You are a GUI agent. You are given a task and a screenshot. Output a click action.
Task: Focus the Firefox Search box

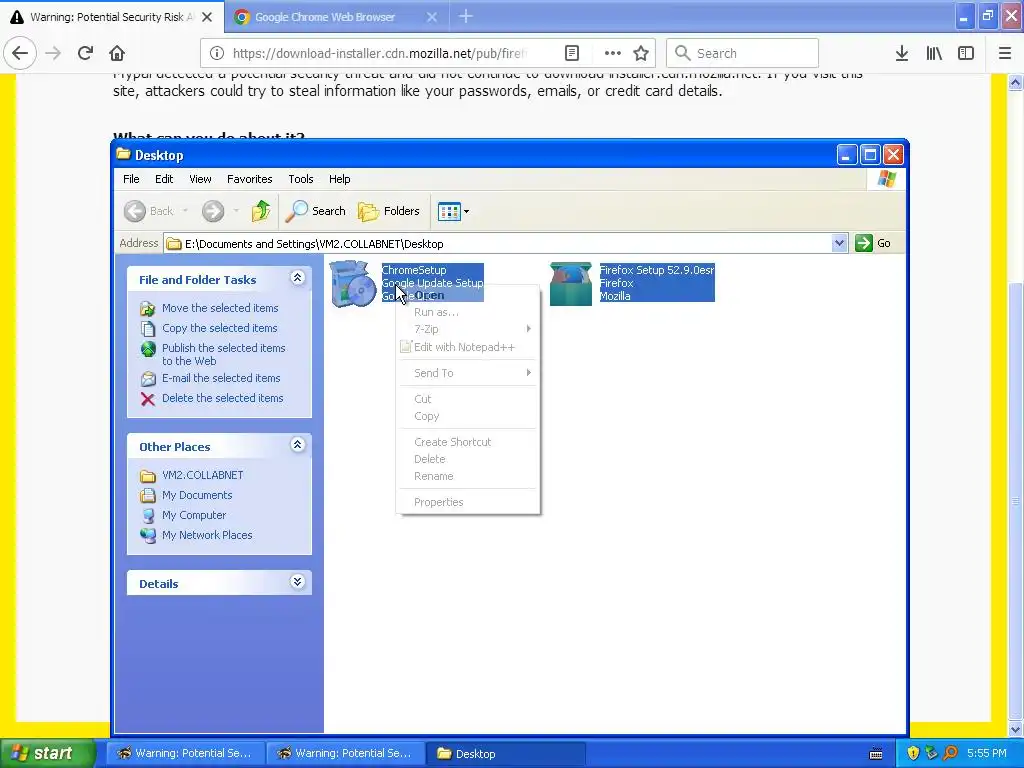(x=742, y=53)
